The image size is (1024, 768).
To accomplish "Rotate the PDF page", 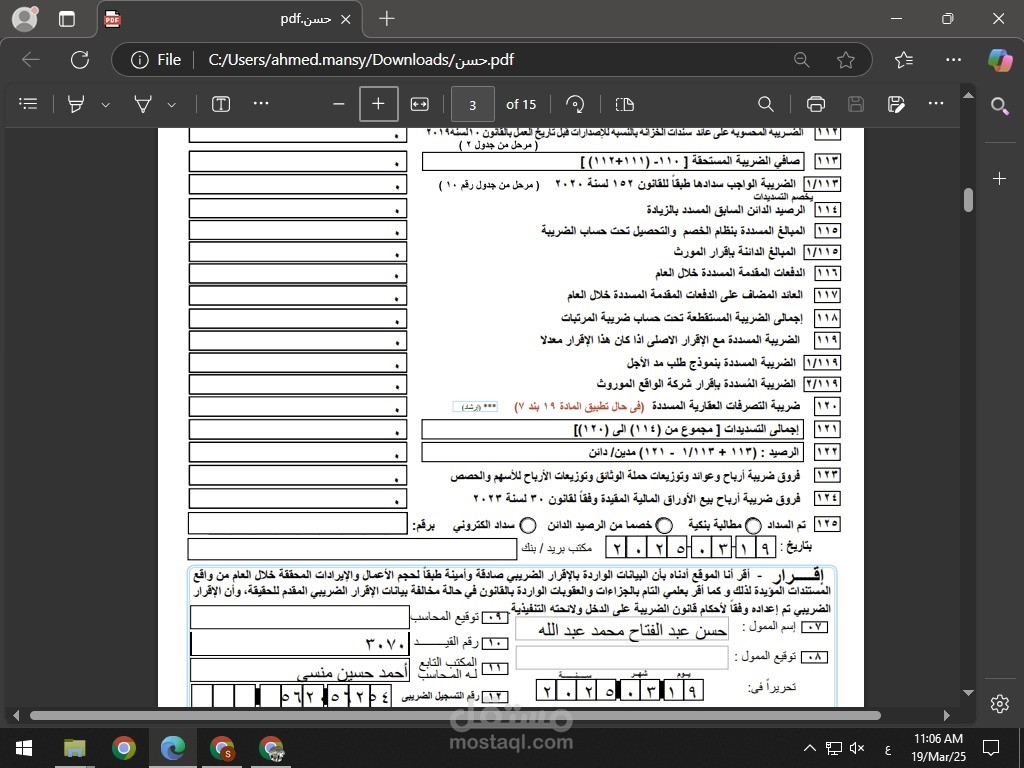I will [x=575, y=104].
